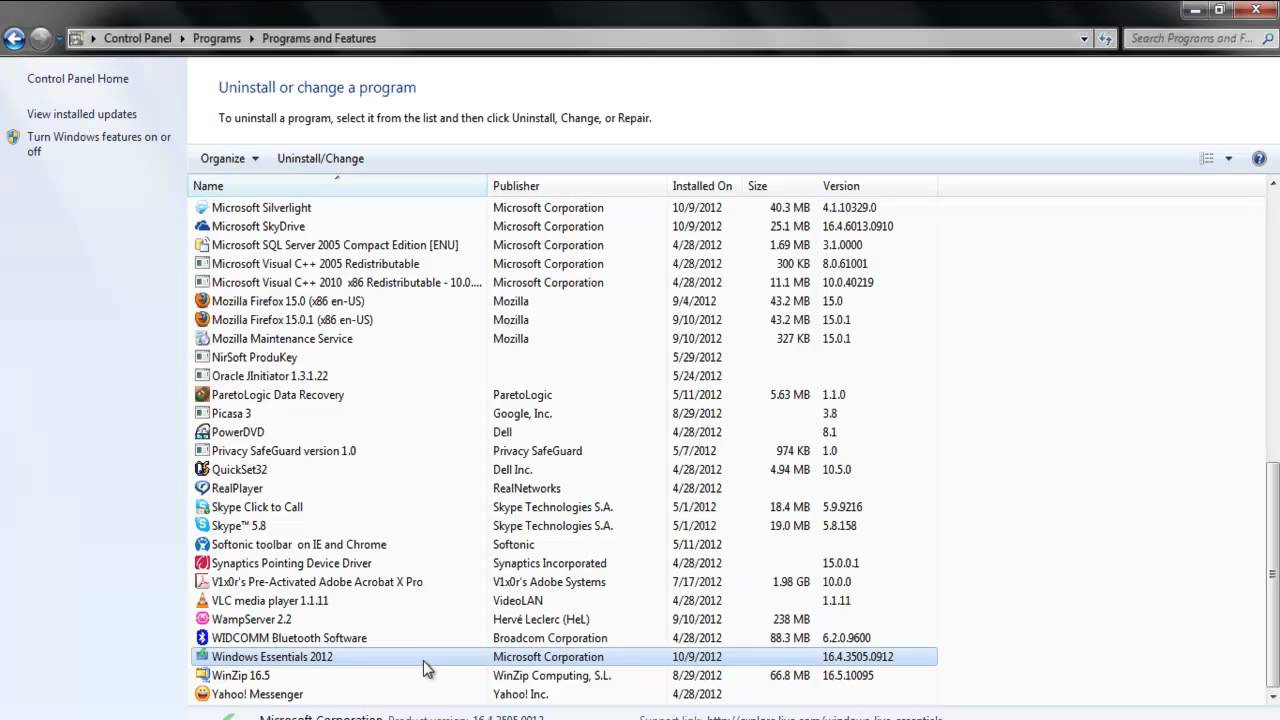Open Control Panel Home link
This screenshot has width=1280, height=720.
click(78, 79)
